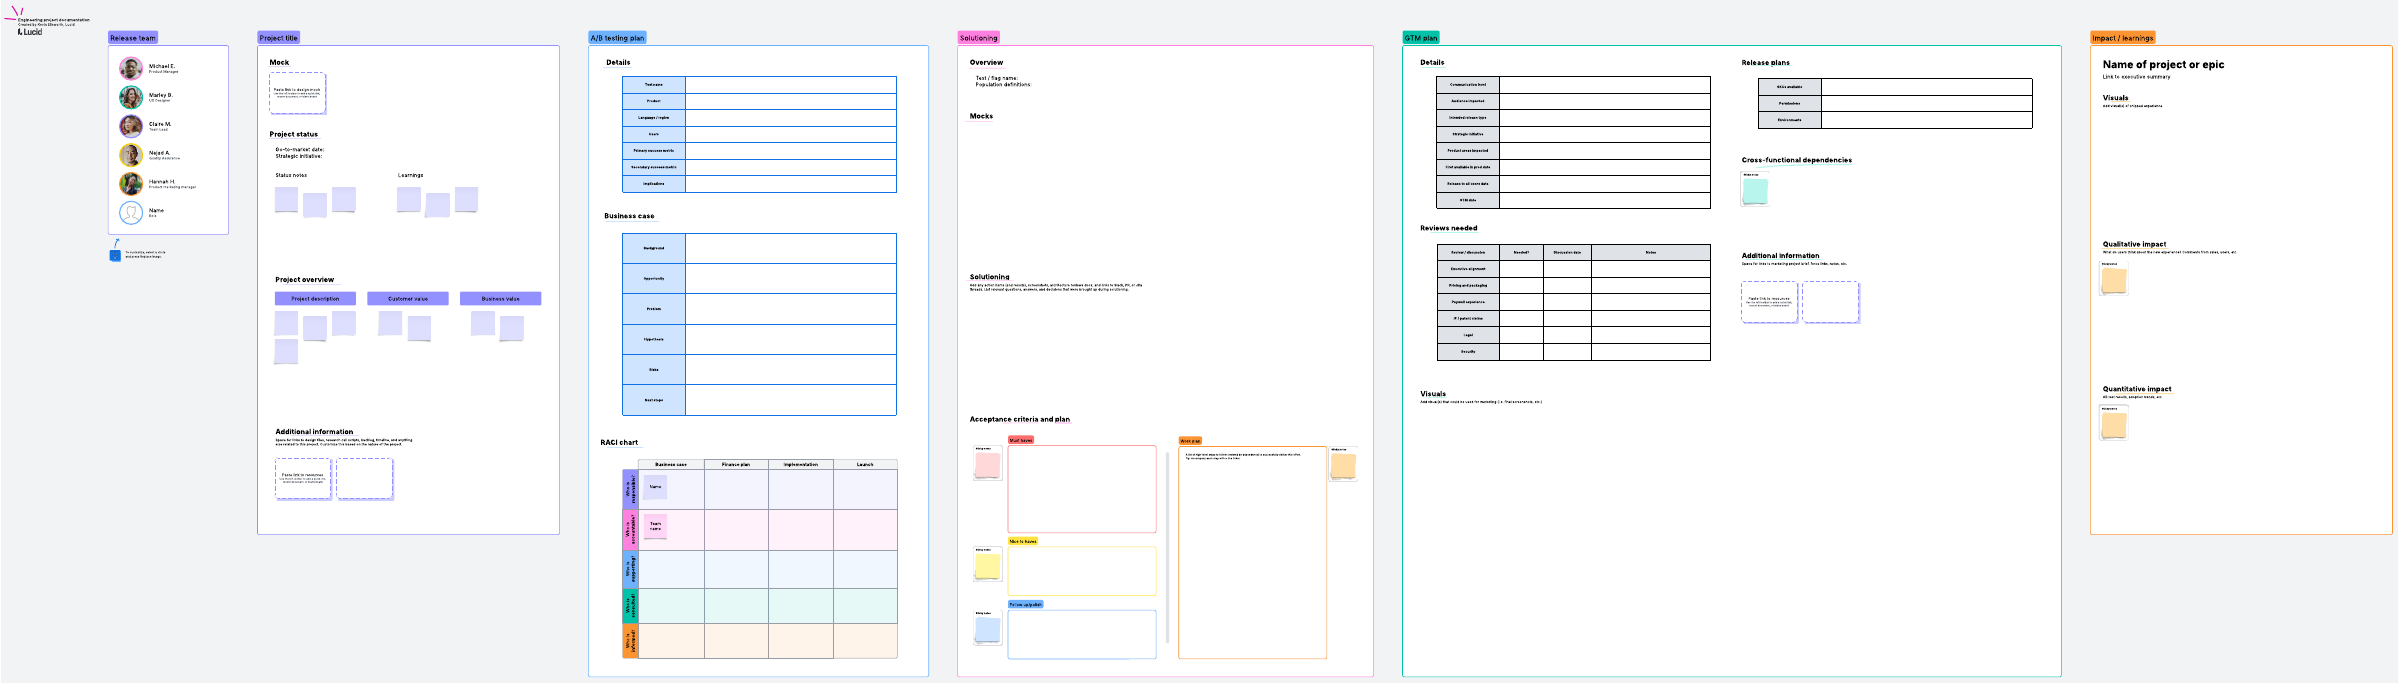Viewport: 2400px width, 683px height.
Task: Select the Release team frame label
Action: click(x=133, y=38)
